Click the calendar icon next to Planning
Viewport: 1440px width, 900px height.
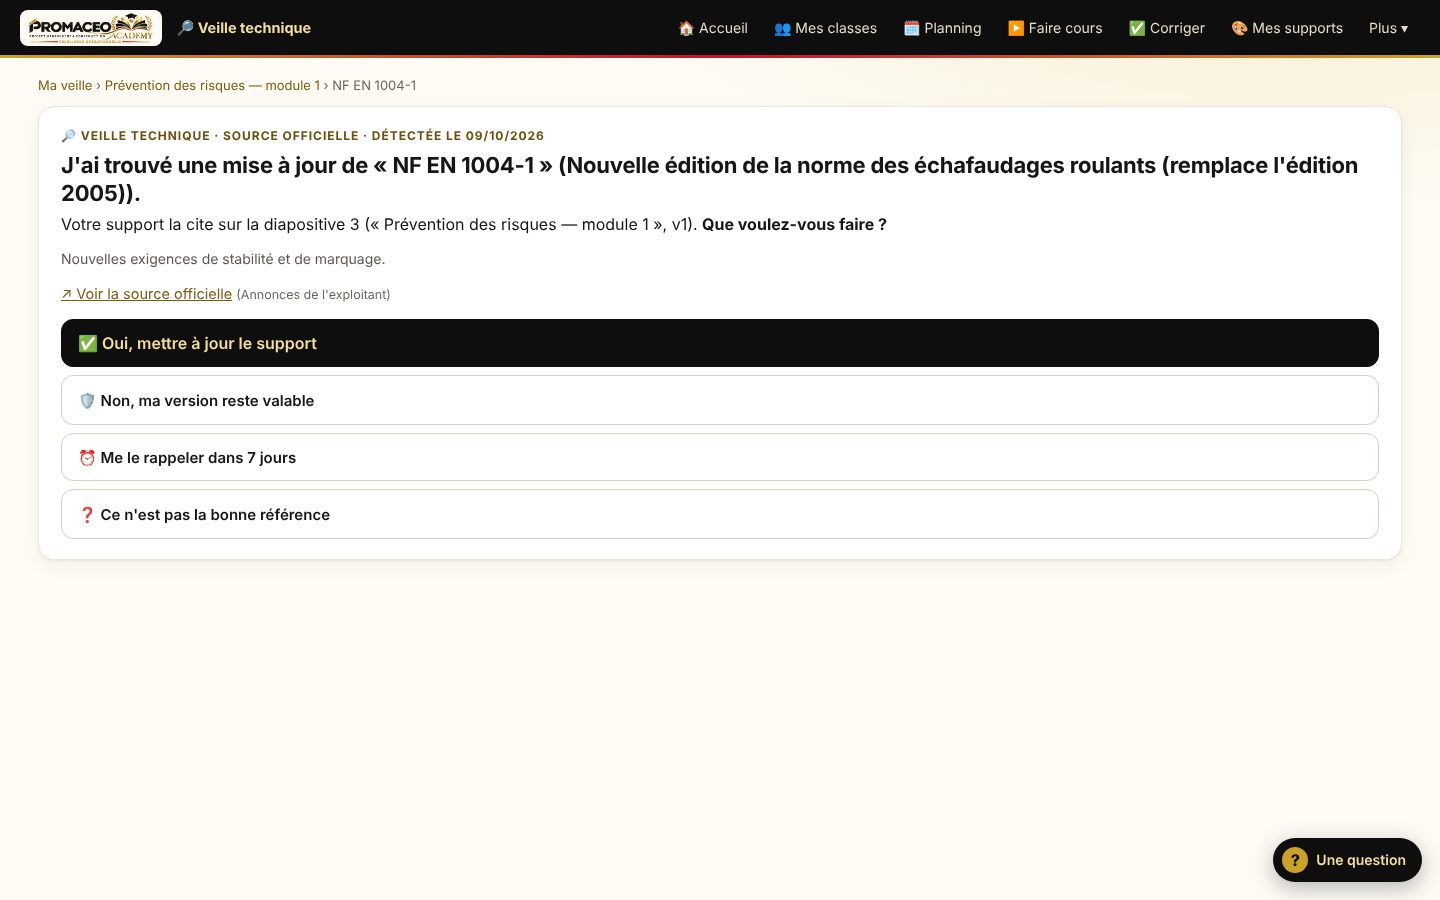pos(911,28)
